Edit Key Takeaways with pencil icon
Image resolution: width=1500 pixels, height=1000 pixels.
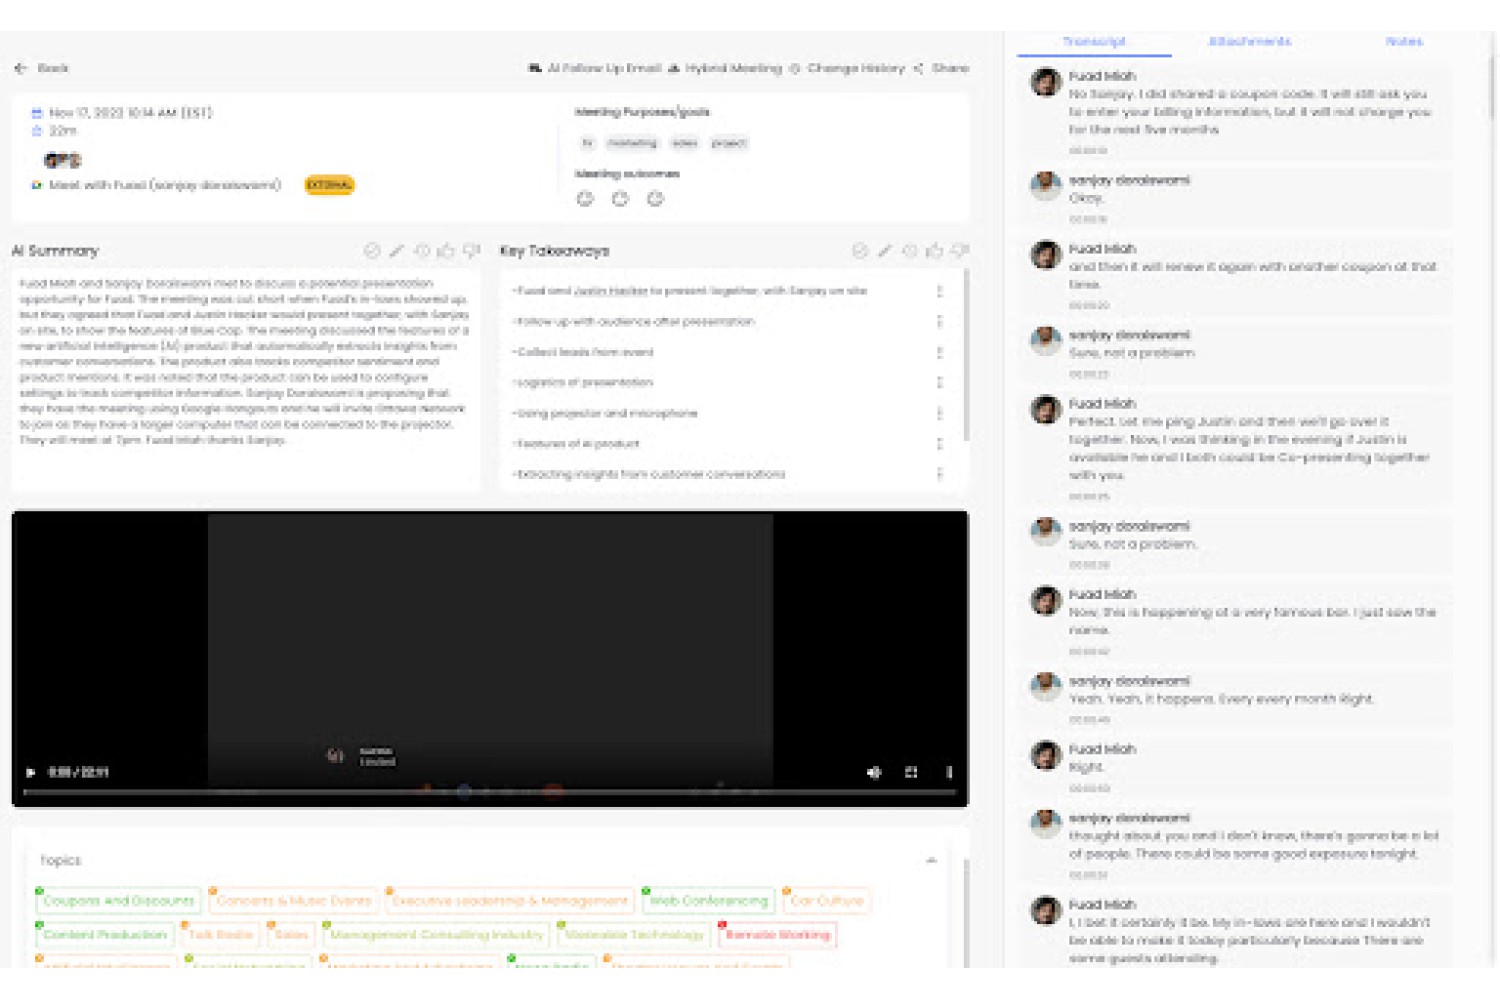tap(885, 250)
